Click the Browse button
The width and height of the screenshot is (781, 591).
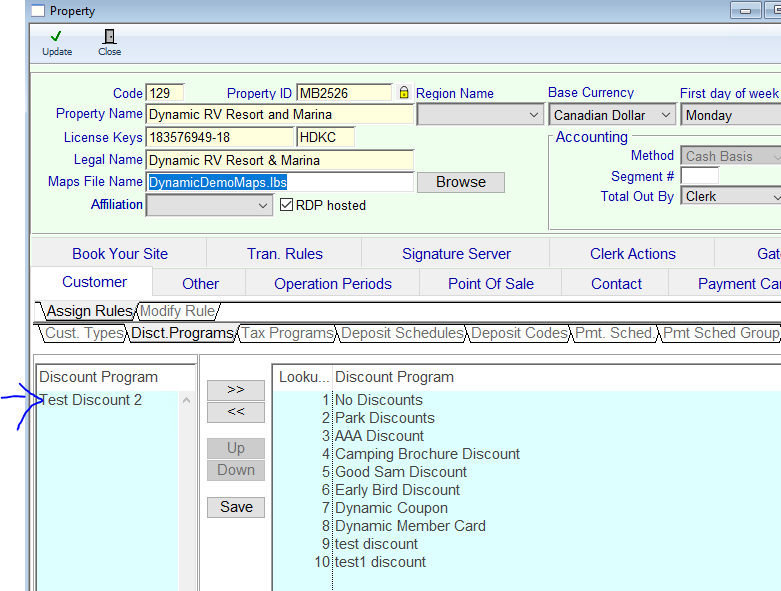461,182
